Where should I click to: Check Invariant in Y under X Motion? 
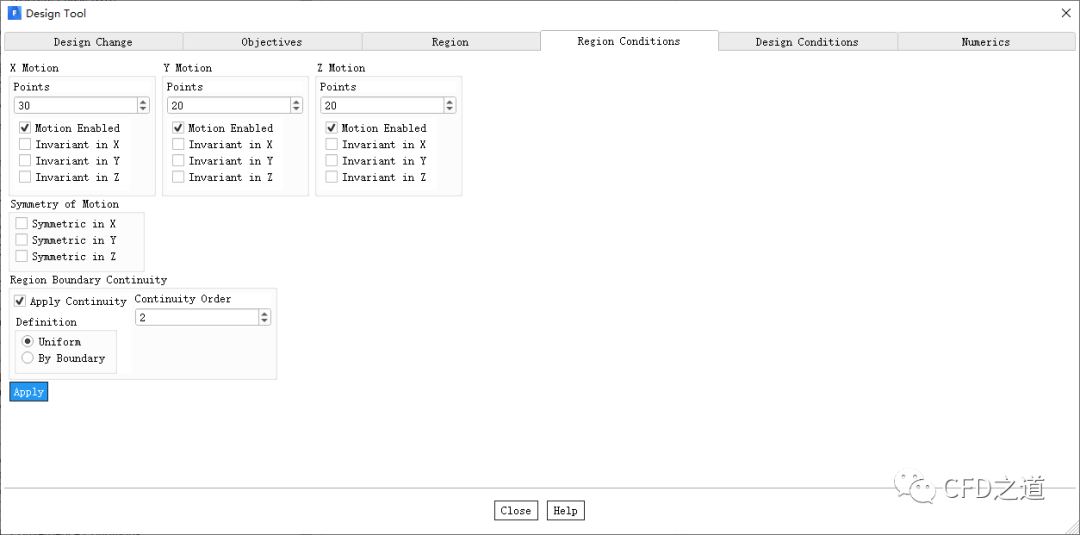tap(25, 161)
